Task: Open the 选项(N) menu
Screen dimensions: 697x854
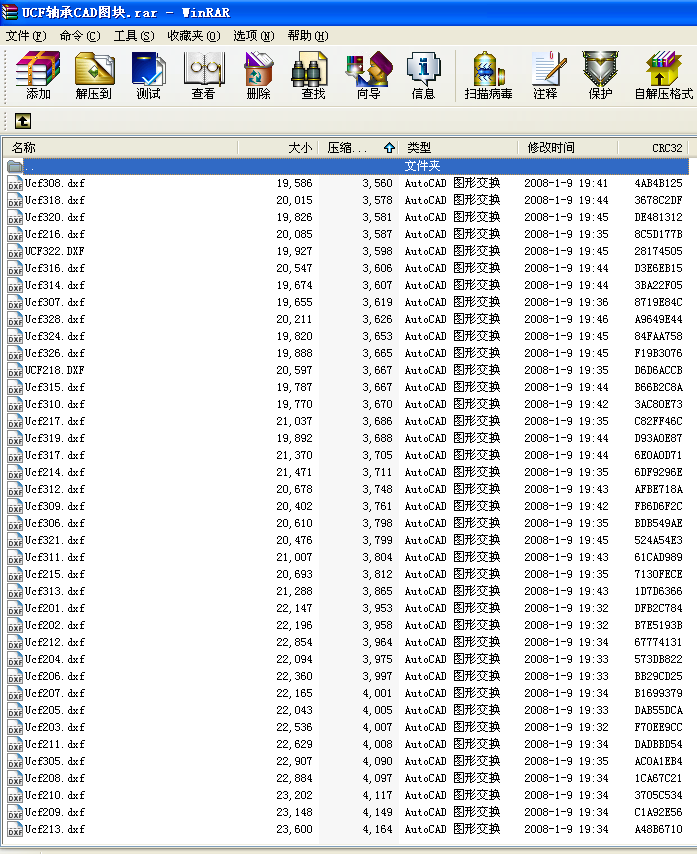Action: coord(254,36)
